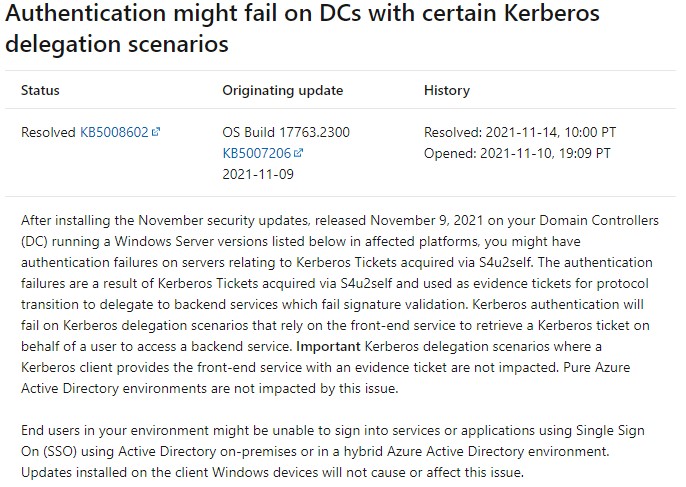
Task: Click the Single Sign On (SSO) text
Action: click(x=333, y=441)
